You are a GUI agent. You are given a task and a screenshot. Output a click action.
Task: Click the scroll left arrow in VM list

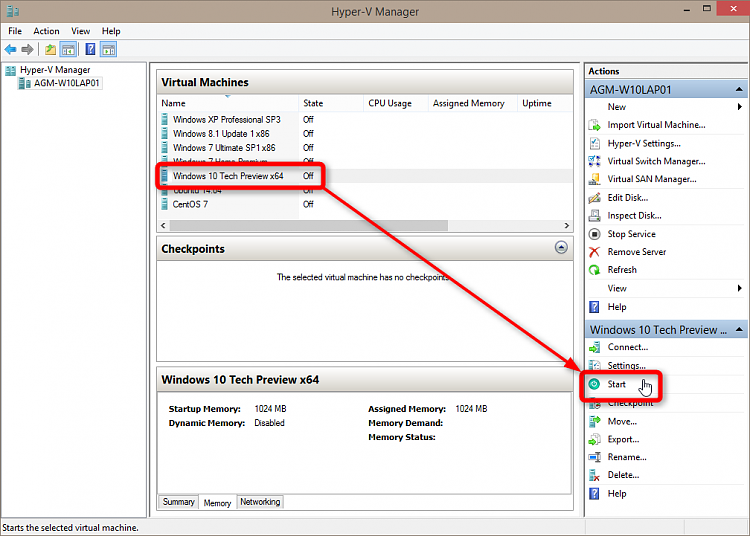[x=163, y=225]
